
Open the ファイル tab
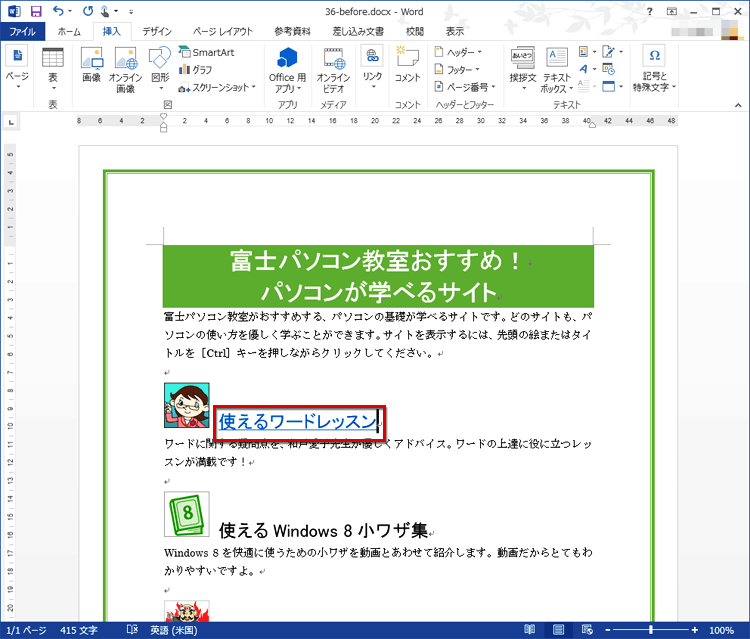[x=22, y=32]
